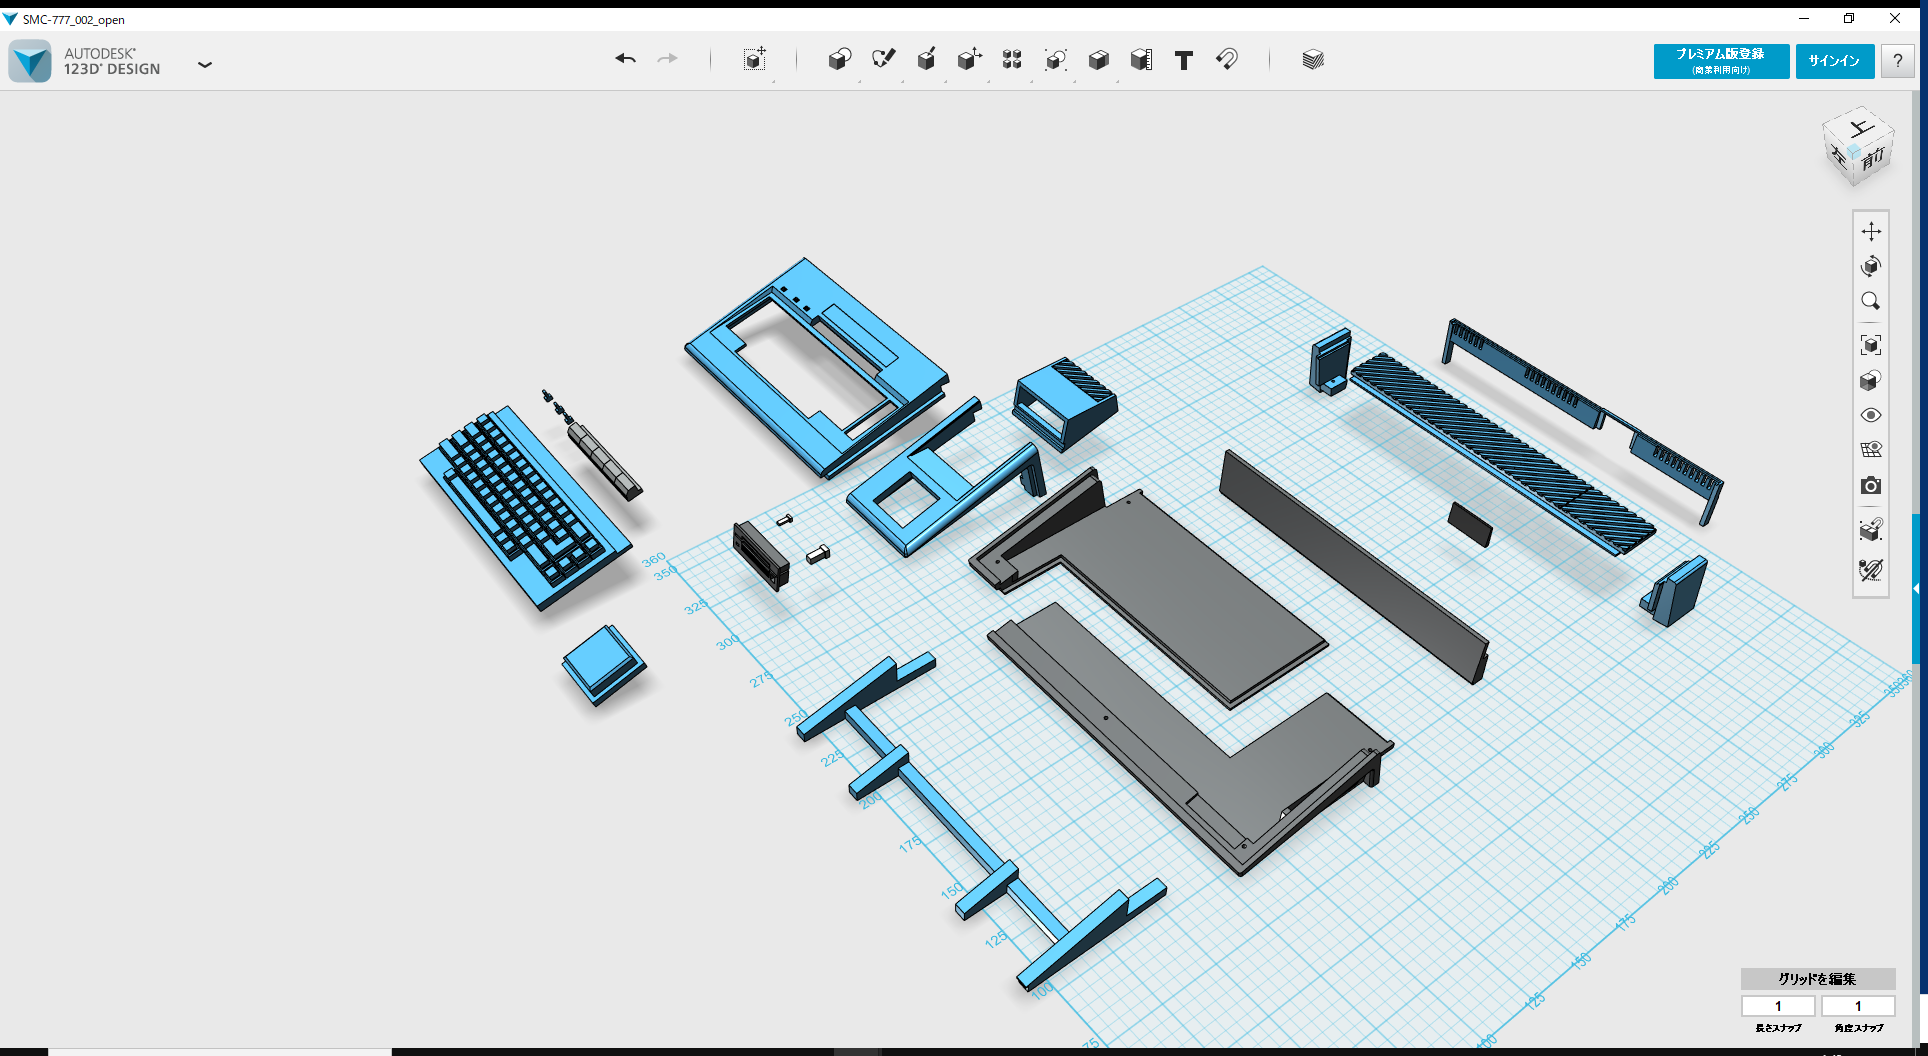Select the Transform tool in the toolbar

[755, 60]
